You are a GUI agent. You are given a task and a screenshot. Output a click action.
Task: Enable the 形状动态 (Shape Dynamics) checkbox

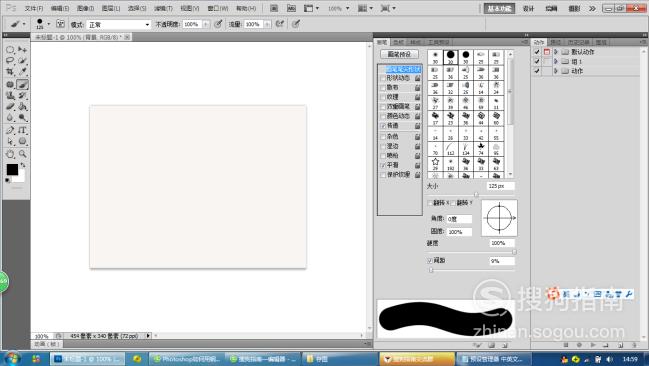pos(383,78)
